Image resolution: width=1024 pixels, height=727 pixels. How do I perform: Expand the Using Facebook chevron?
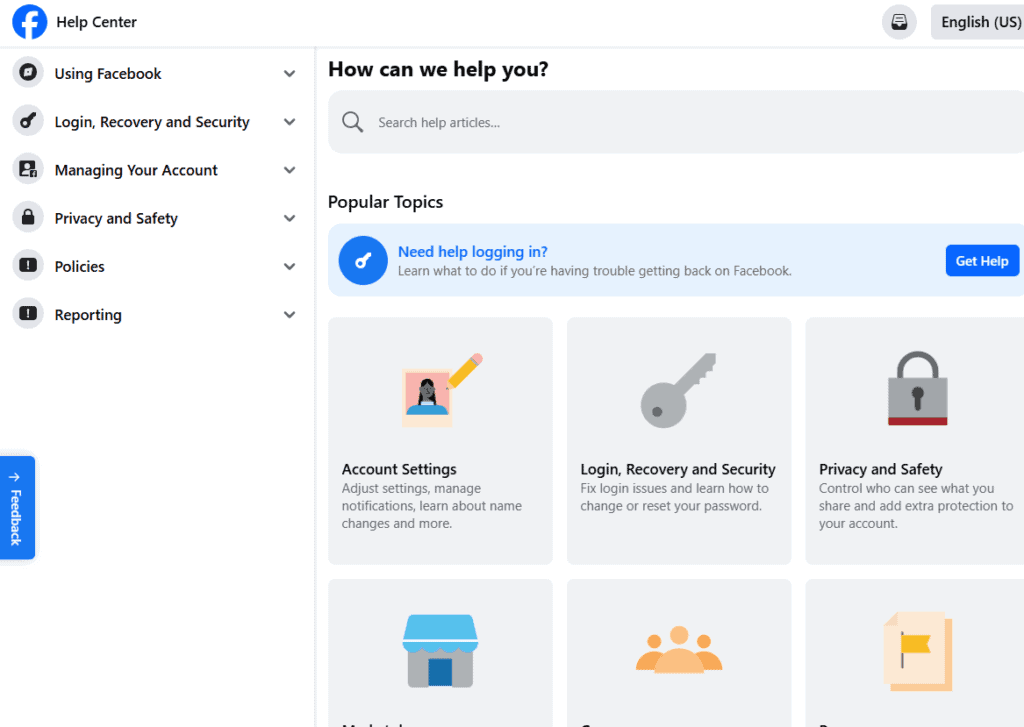[x=289, y=74]
